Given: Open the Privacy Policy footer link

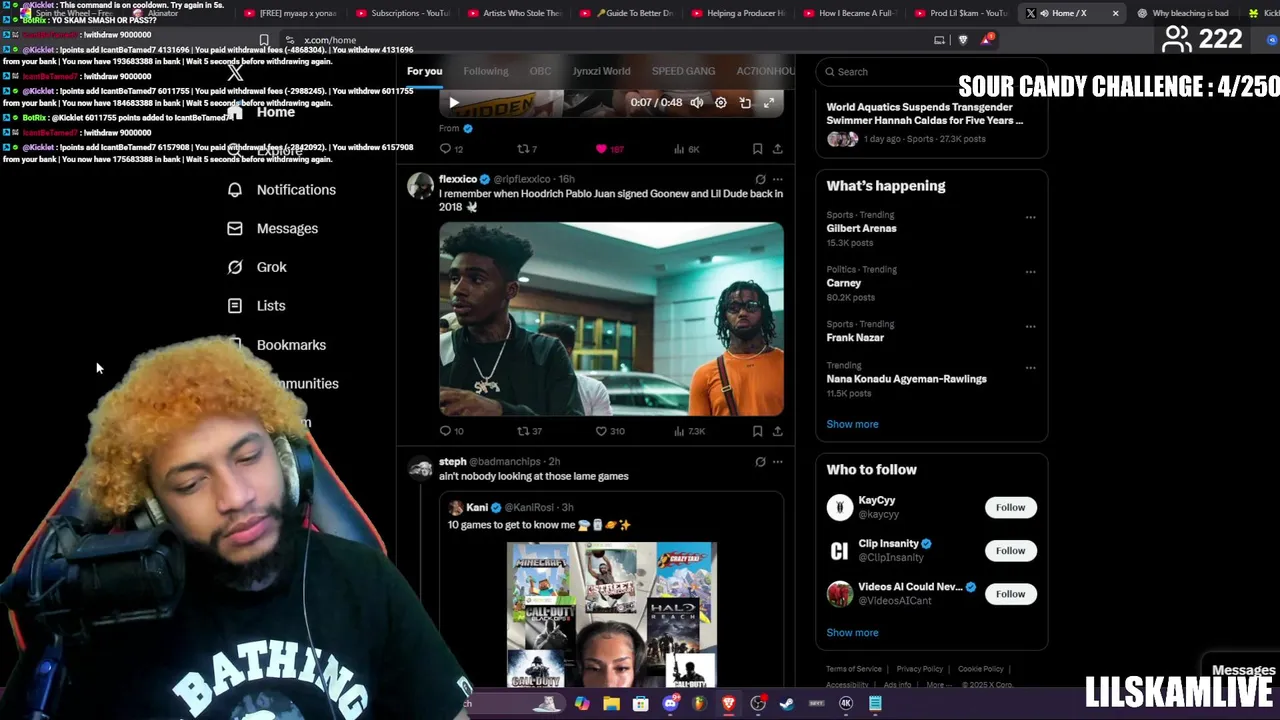Looking at the screenshot, I should click(x=920, y=669).
